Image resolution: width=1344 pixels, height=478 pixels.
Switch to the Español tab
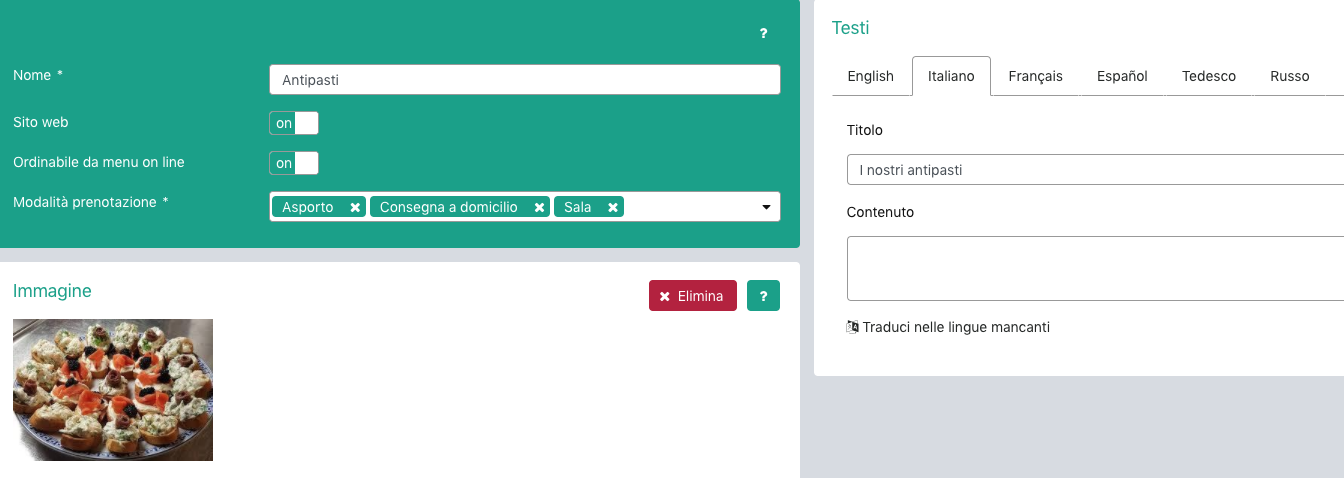pyautogui.click(x=1122, y=76)
